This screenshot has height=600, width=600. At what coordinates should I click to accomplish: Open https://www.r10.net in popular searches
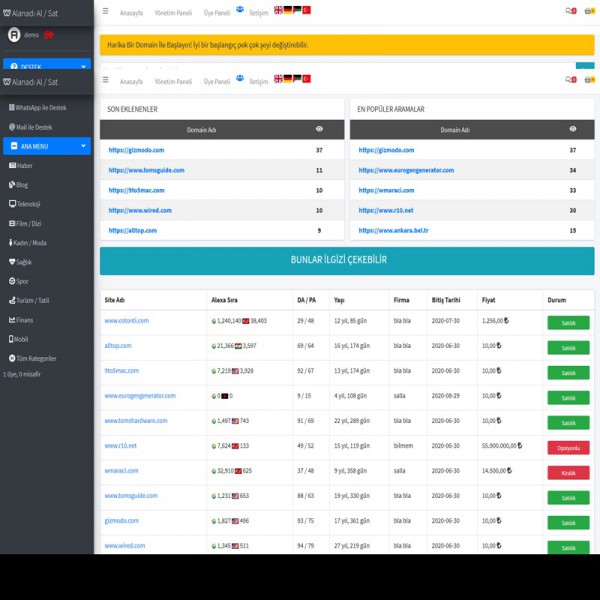click(386, 210)
